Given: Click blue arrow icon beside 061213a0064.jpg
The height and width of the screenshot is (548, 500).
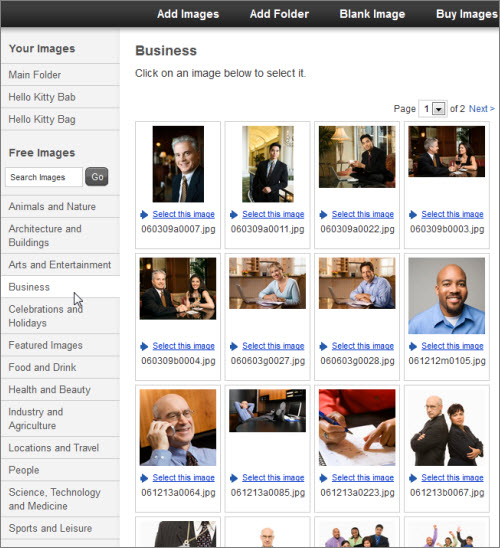Looking at the screenshot, I should click(144, 478).
